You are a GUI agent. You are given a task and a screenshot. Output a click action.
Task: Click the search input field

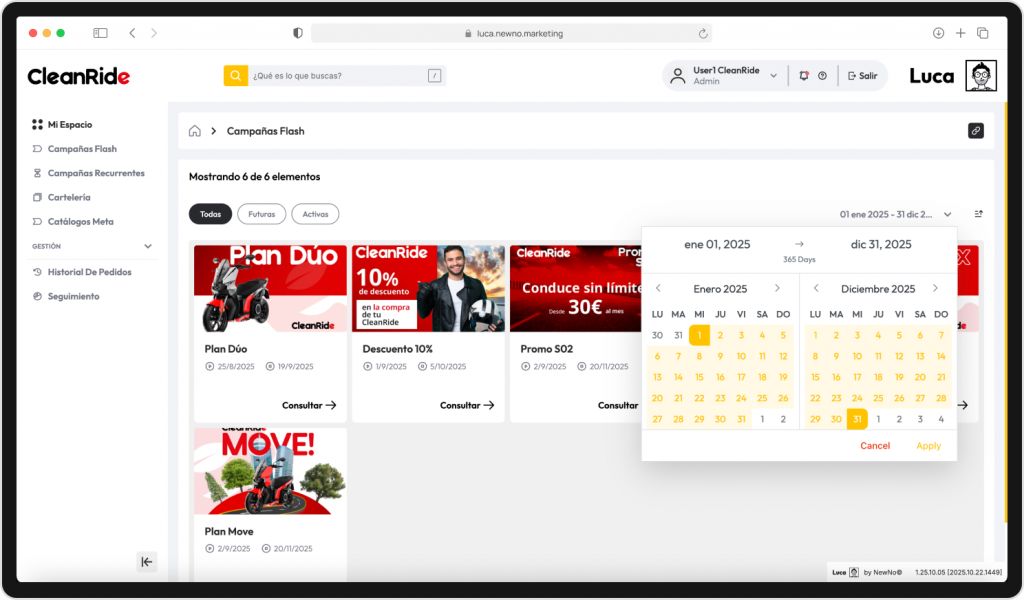tap(337, 76)
